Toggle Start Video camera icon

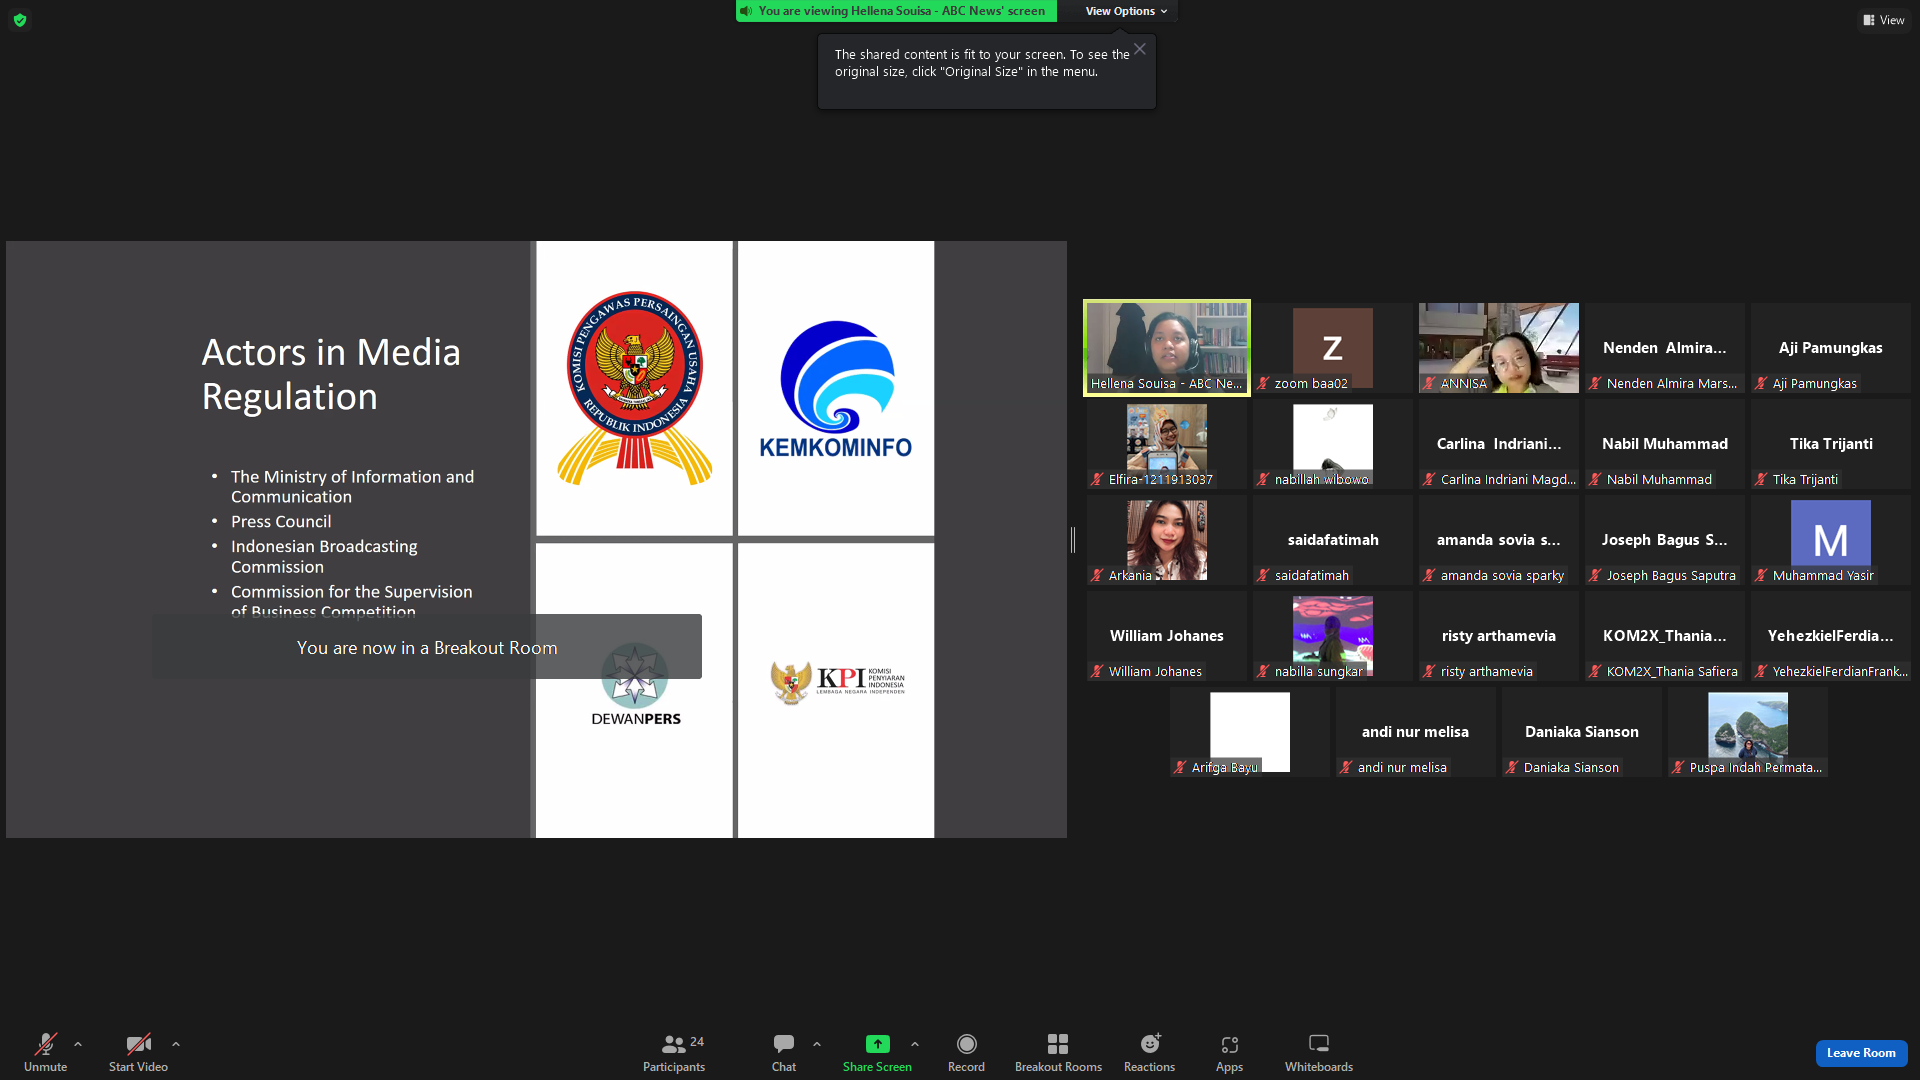(138, 1044)
